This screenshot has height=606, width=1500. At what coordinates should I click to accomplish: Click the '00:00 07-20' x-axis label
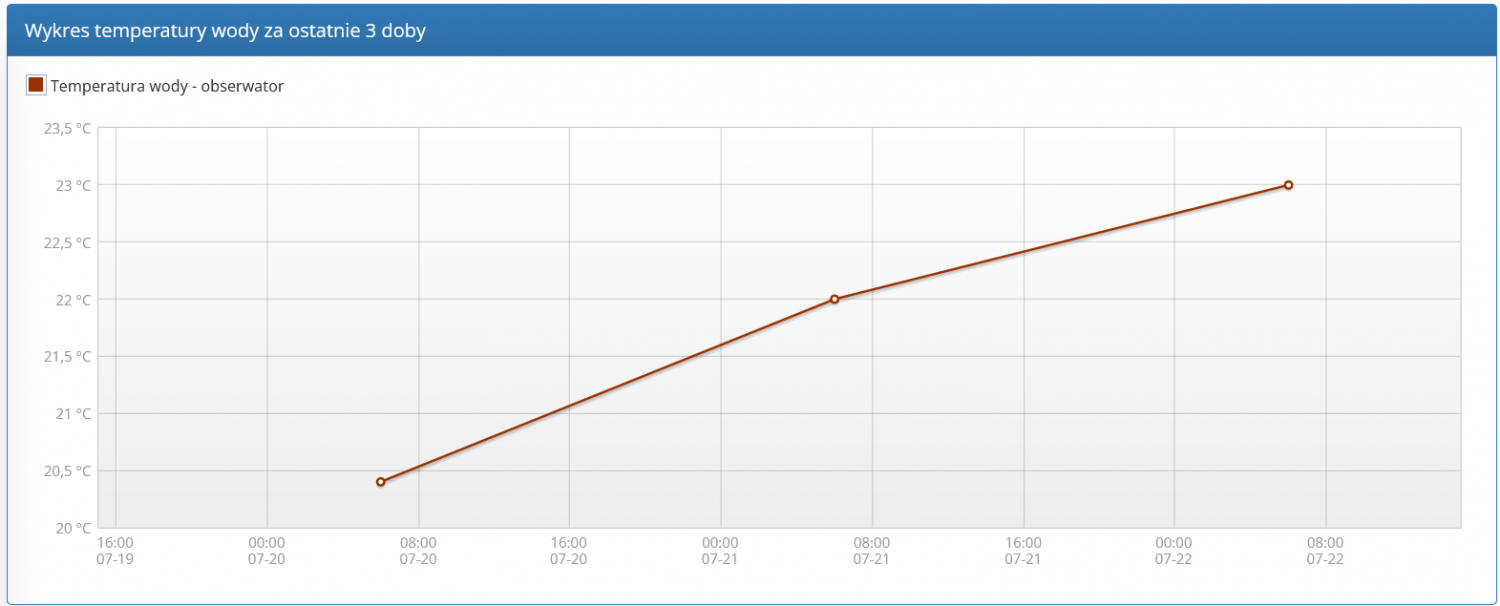(x=266, y=551)
